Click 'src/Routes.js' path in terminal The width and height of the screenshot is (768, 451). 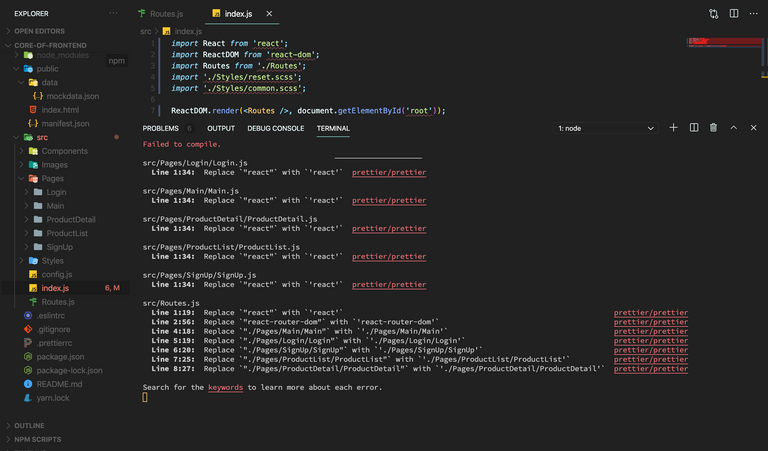[171, 303]
